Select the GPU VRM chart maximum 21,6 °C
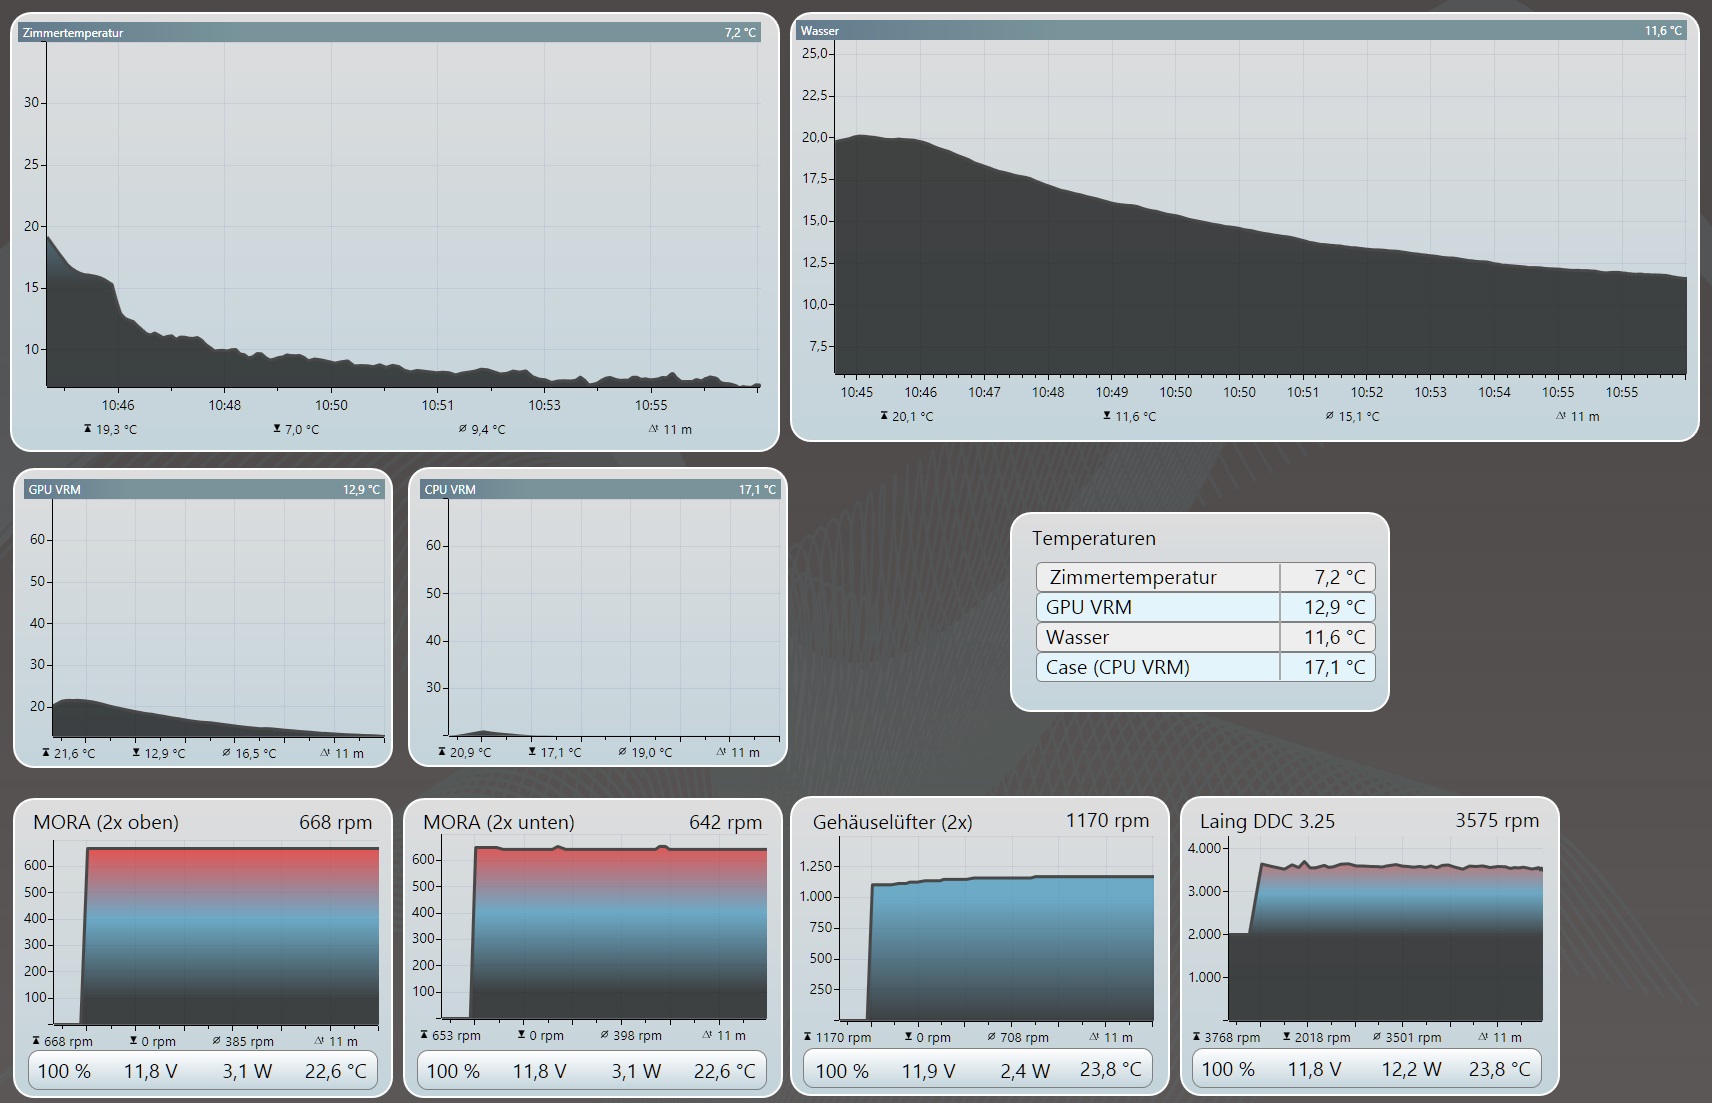 (x=74, y=754)
